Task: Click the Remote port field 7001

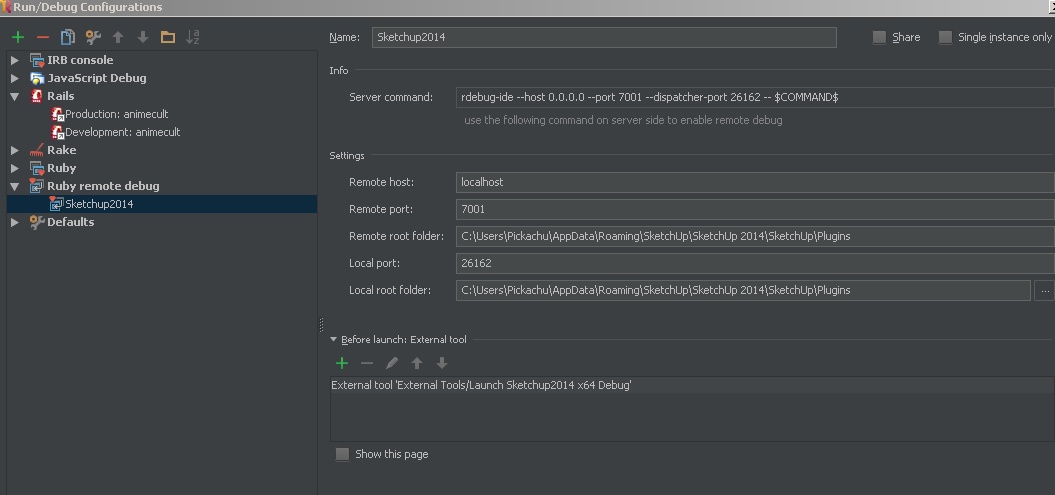Action: 755,209
